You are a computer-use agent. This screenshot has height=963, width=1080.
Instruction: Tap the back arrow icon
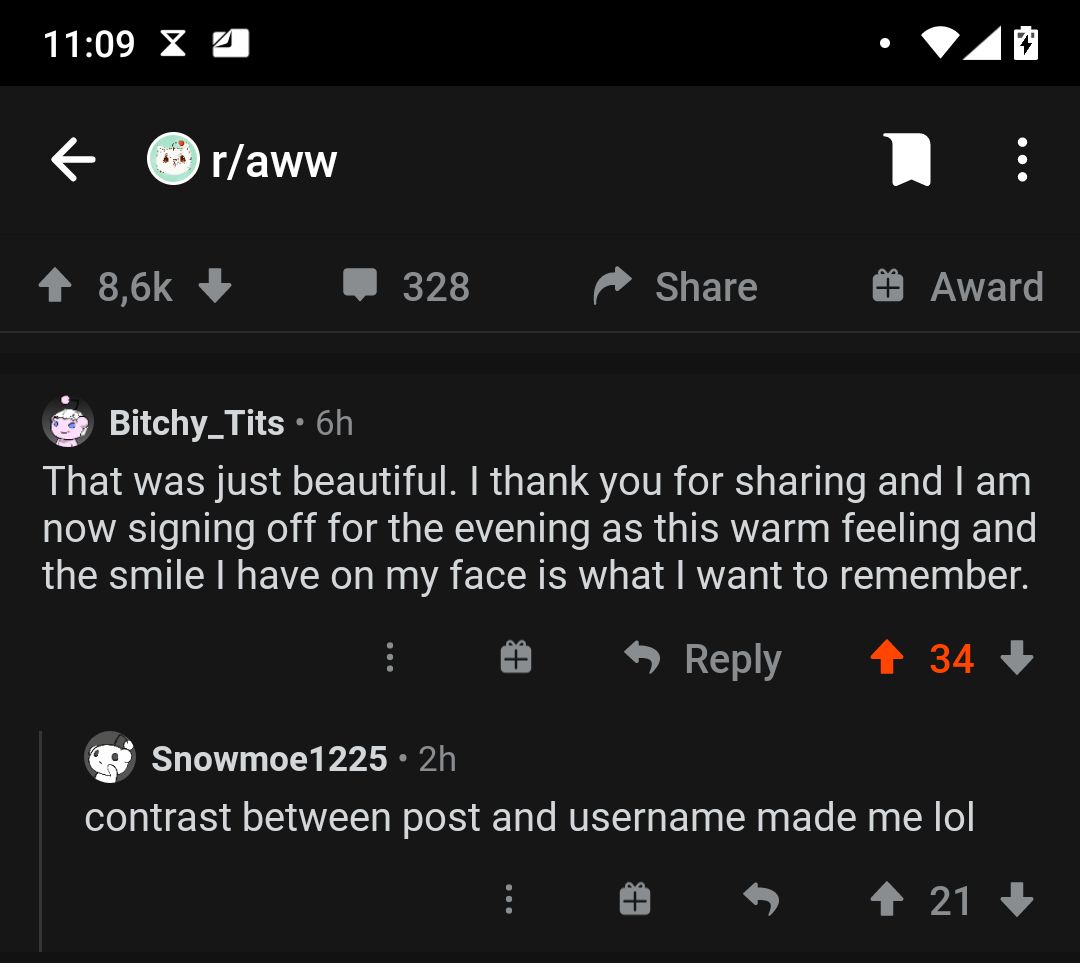73,160
